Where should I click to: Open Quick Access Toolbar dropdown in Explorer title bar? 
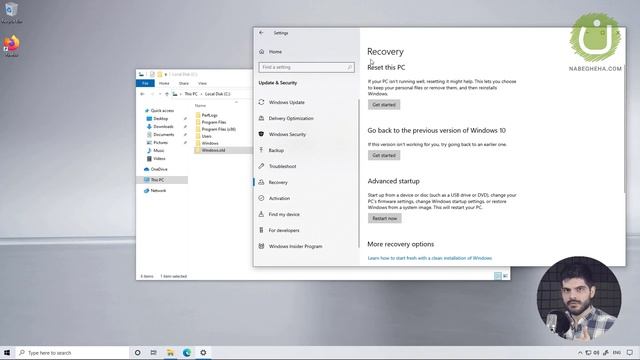(x=166, y=74)
